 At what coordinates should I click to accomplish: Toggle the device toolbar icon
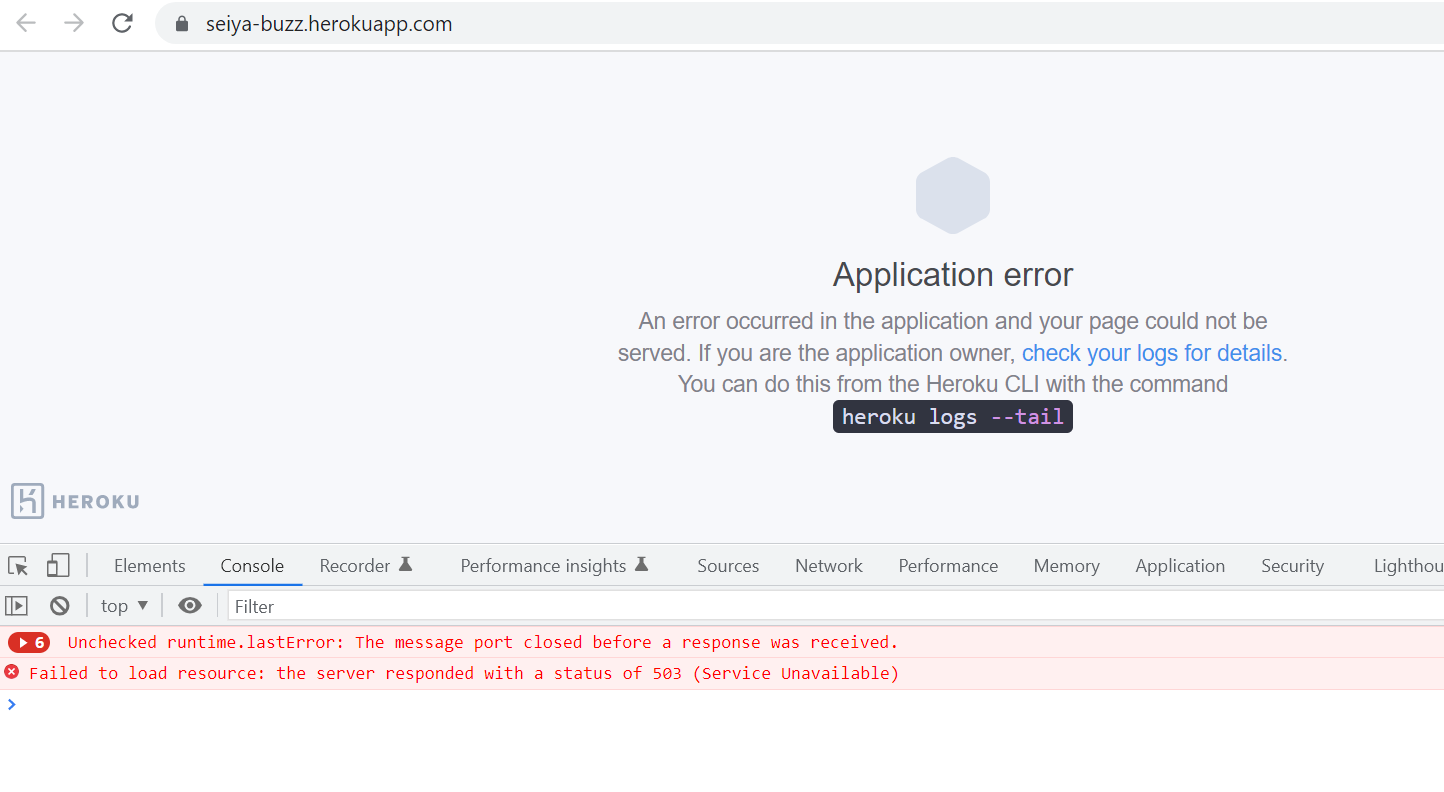58,566
